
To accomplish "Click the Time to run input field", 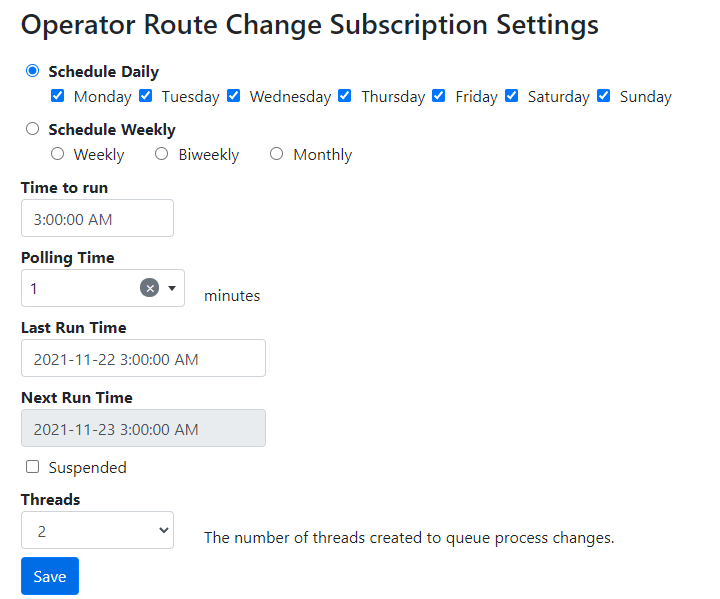I will pyautogui.click(x=97, y=218).
